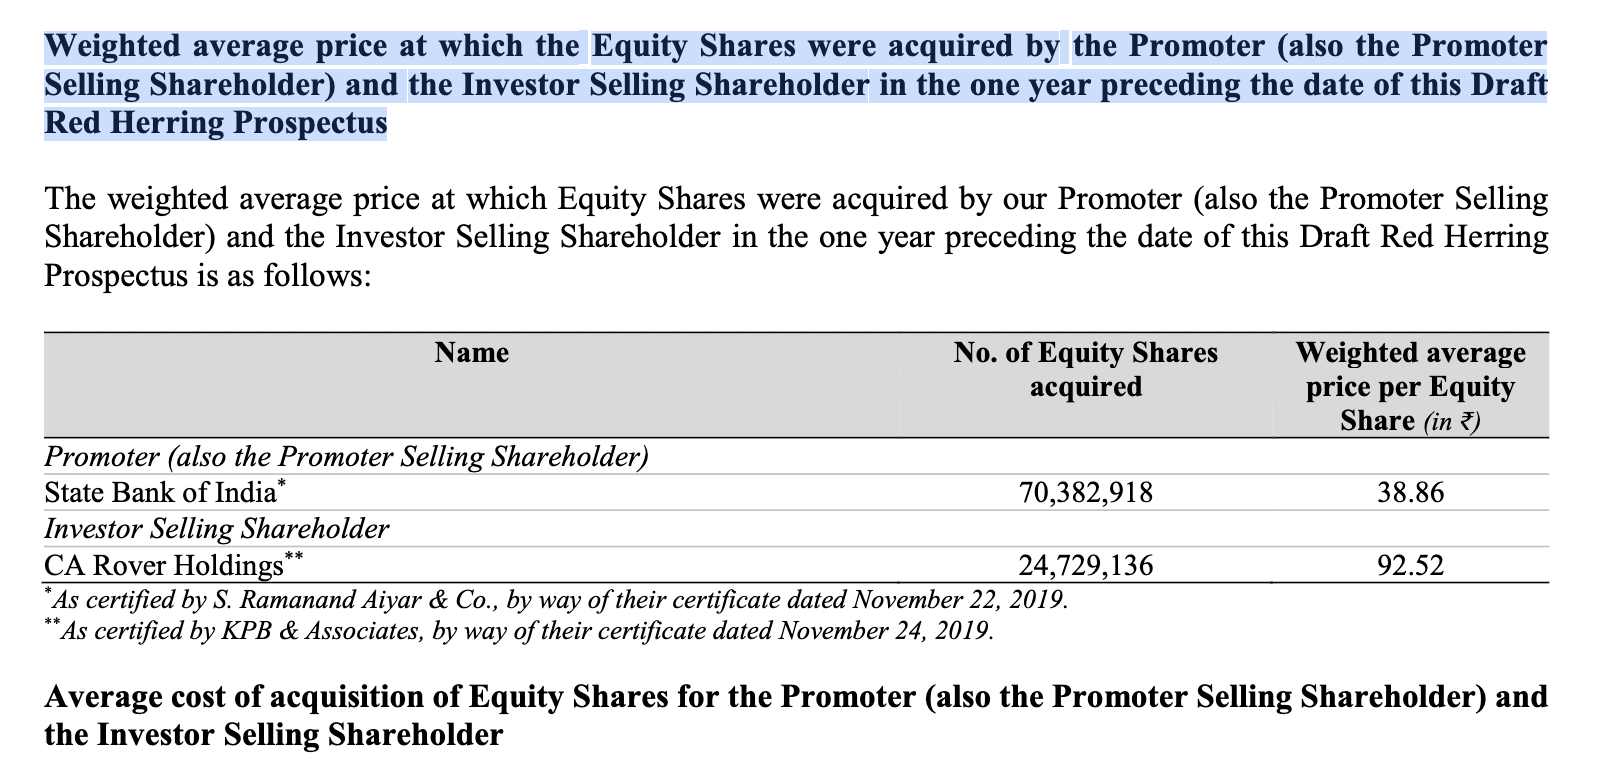The image size is (1600, 774).
Task: Click 'Investor Selling Shareholder' italic subheading
Action: [x=217, y=529]
